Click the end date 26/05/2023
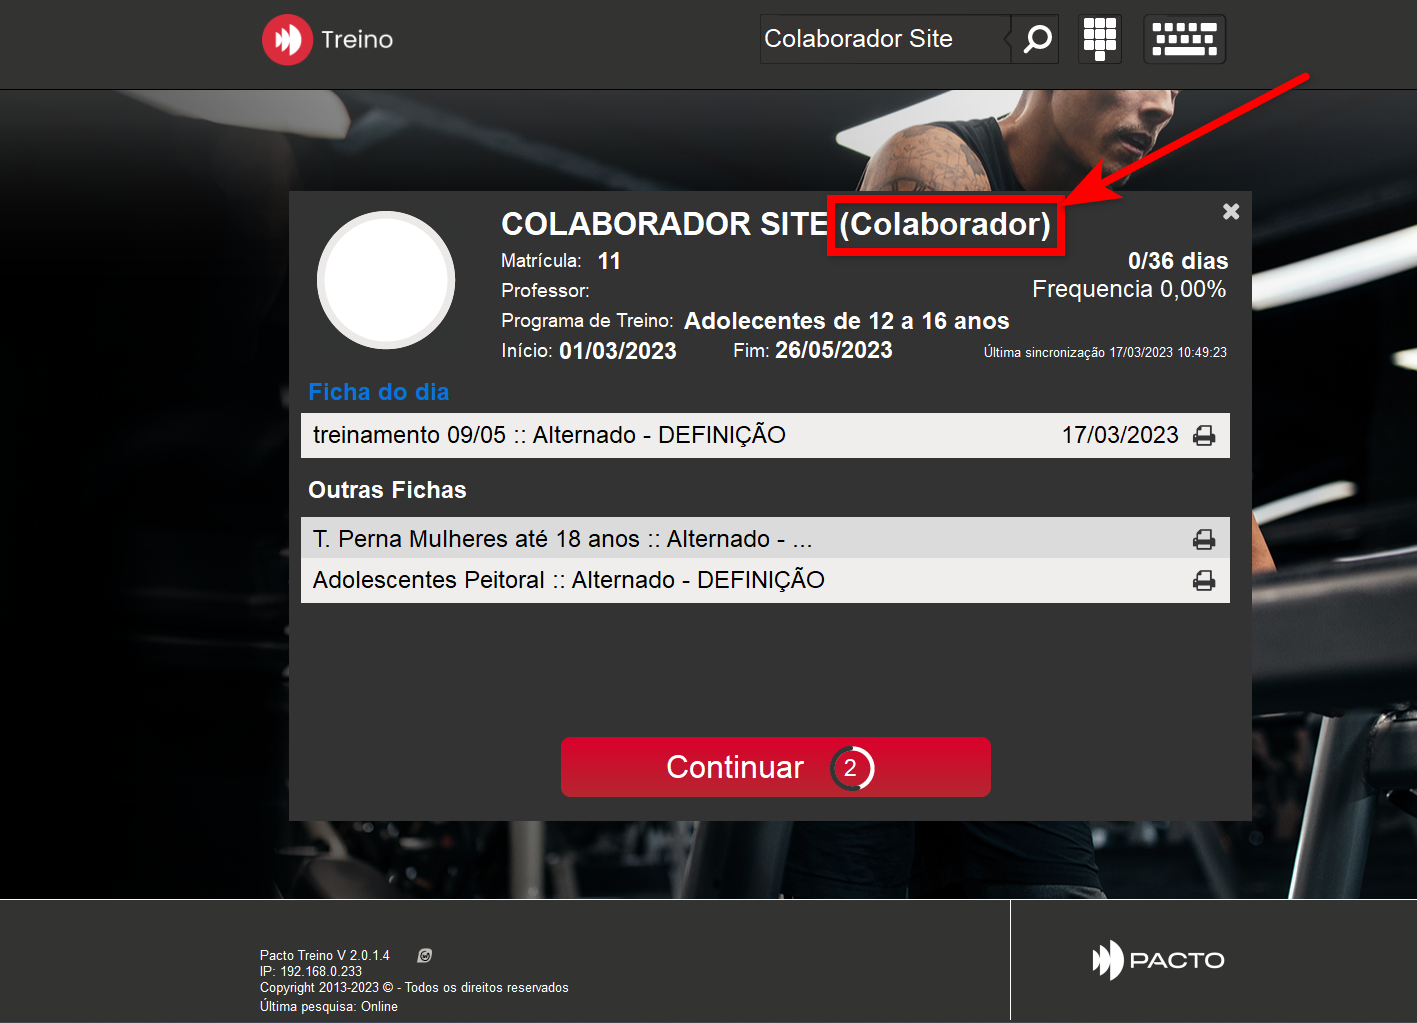This screenshot has height=1023, width=1417. (x=834, y=350)
